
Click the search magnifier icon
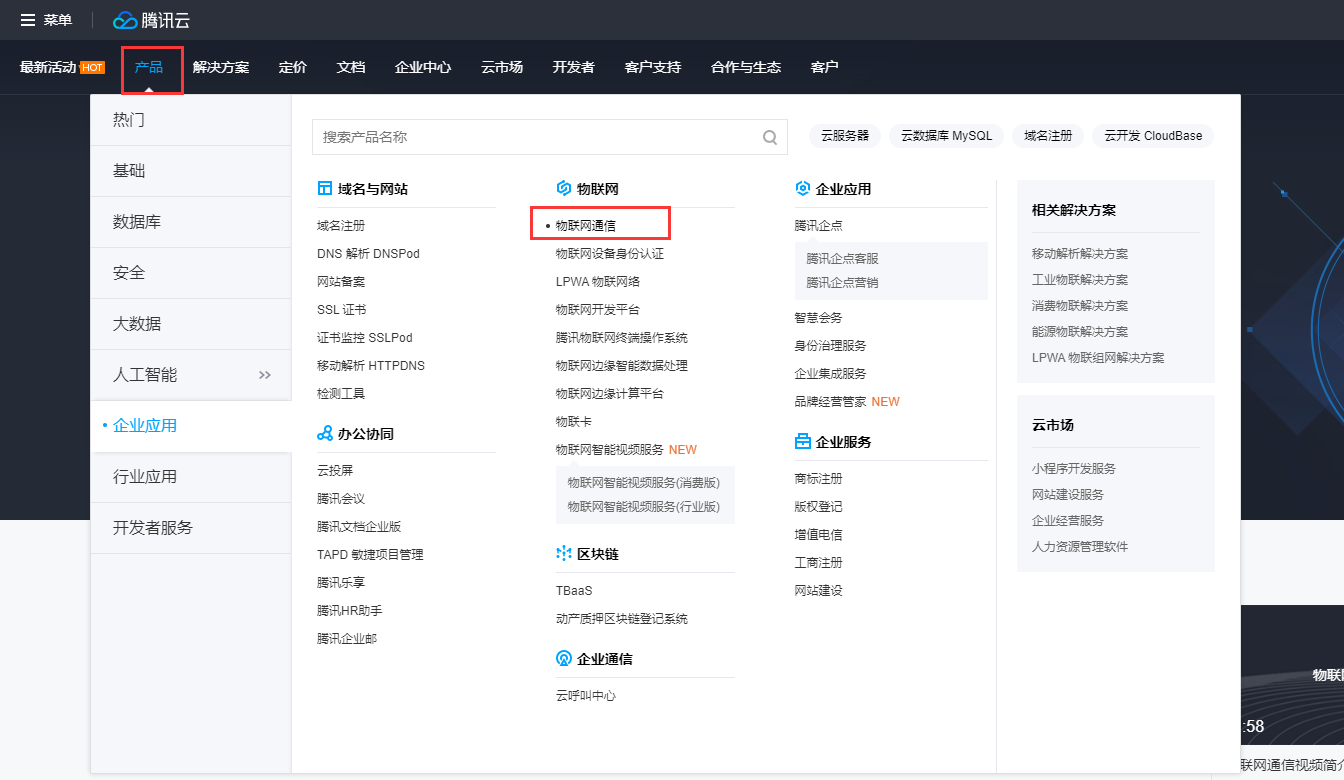pyautogui.click(x=769, y=137)
